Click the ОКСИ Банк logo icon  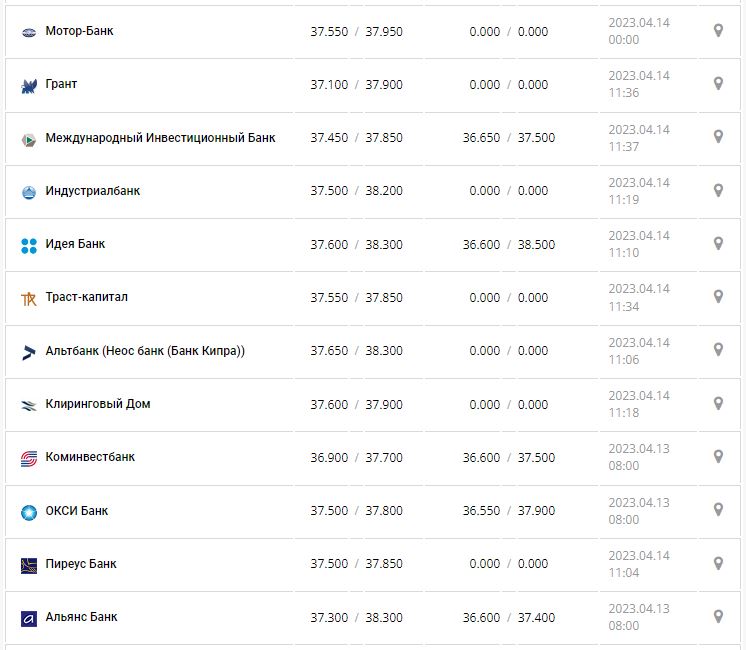28,512
